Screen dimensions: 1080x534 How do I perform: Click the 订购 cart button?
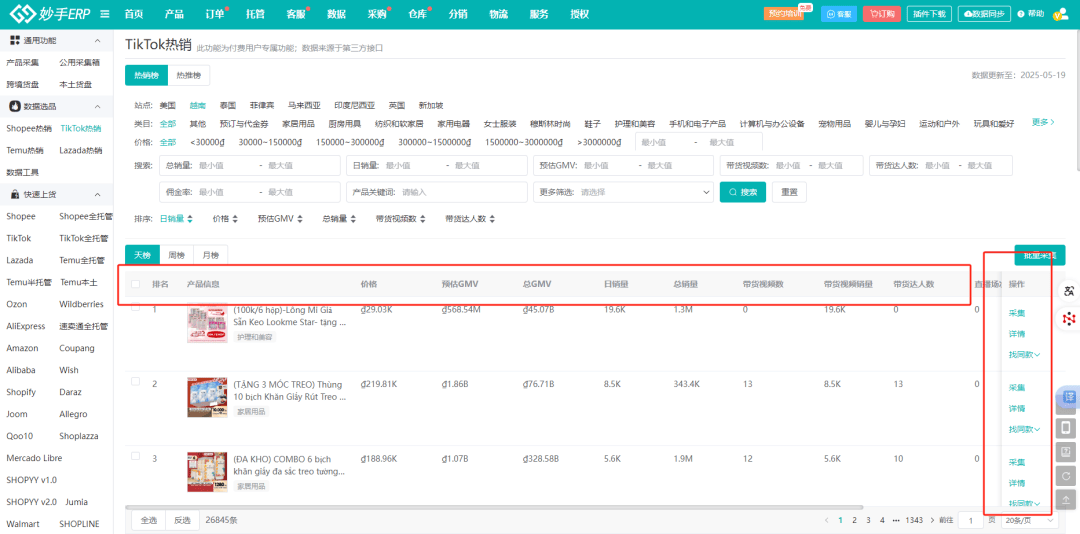click(x=882, y=14)
